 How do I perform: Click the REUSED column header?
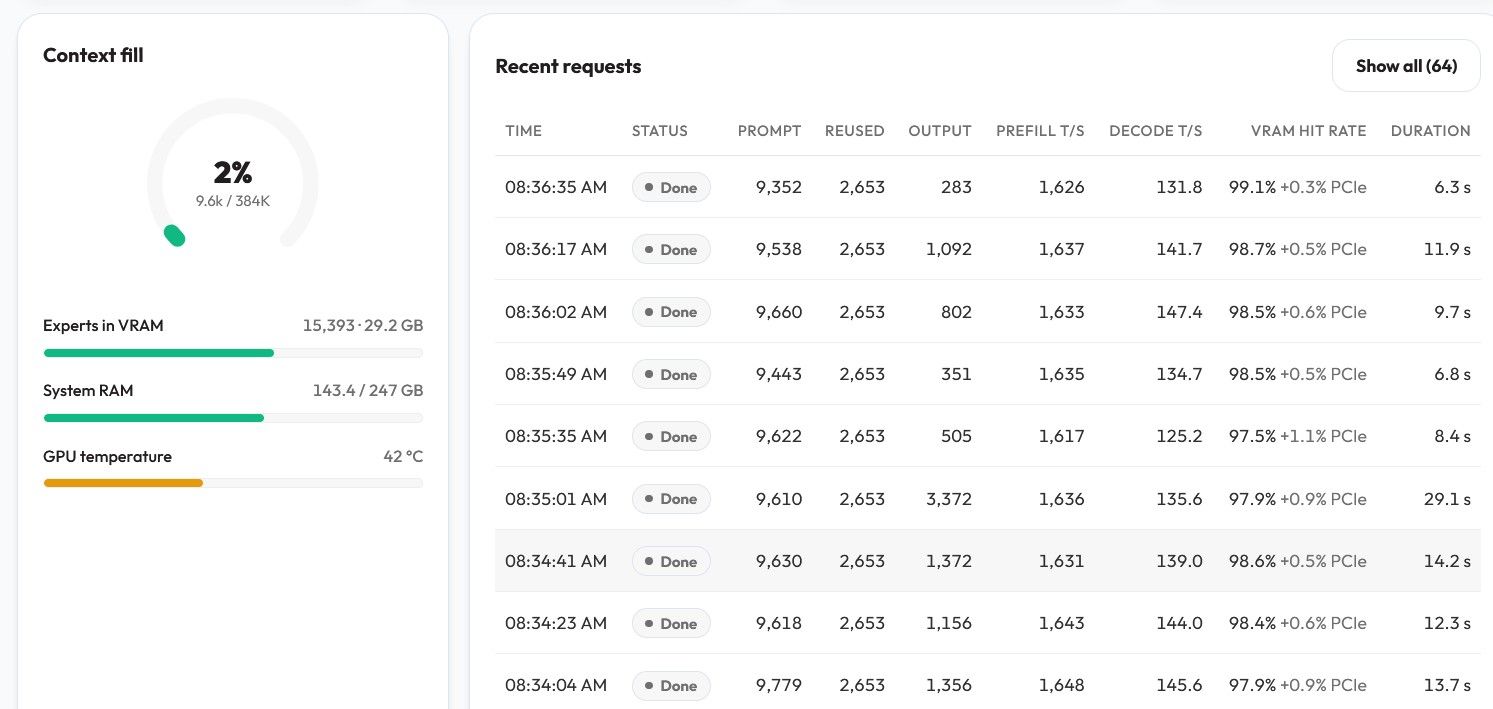855,131
